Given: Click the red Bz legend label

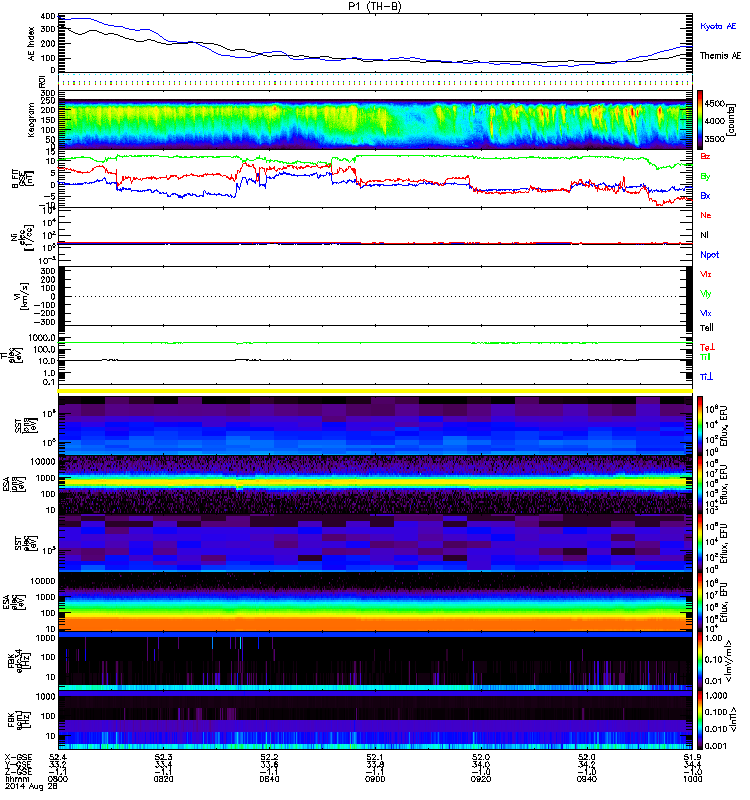Looking at the screenshot, I should [706, 157].
